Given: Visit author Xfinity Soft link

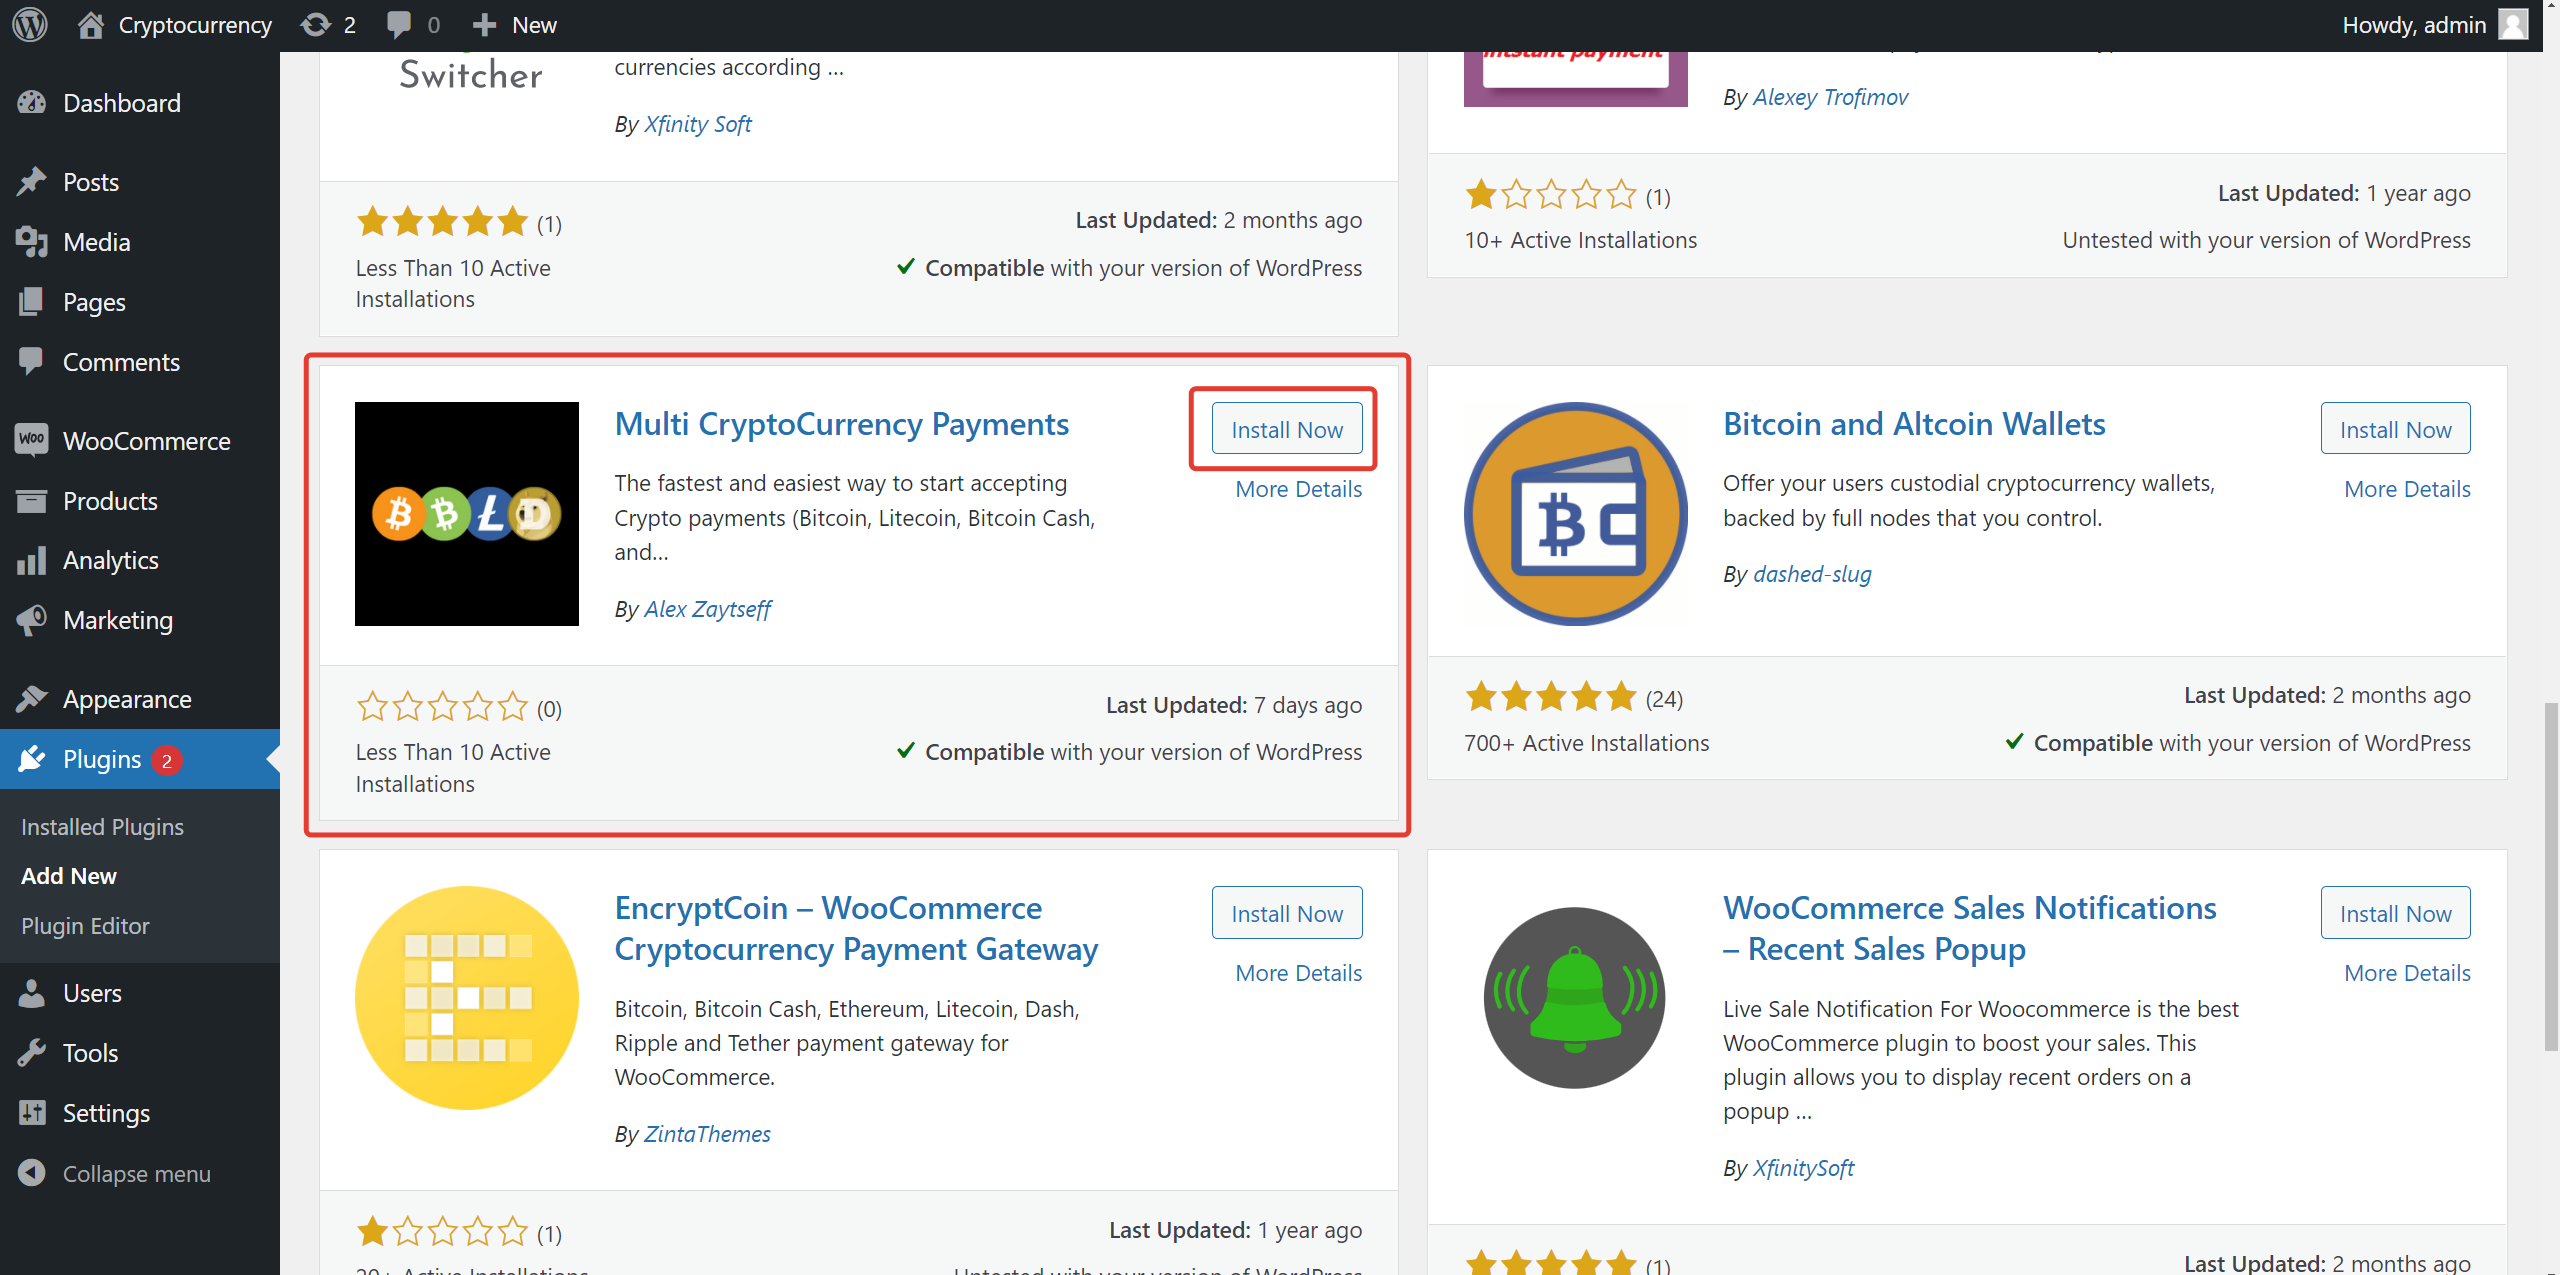Looking at the screenshot, I should coord(698,124).
